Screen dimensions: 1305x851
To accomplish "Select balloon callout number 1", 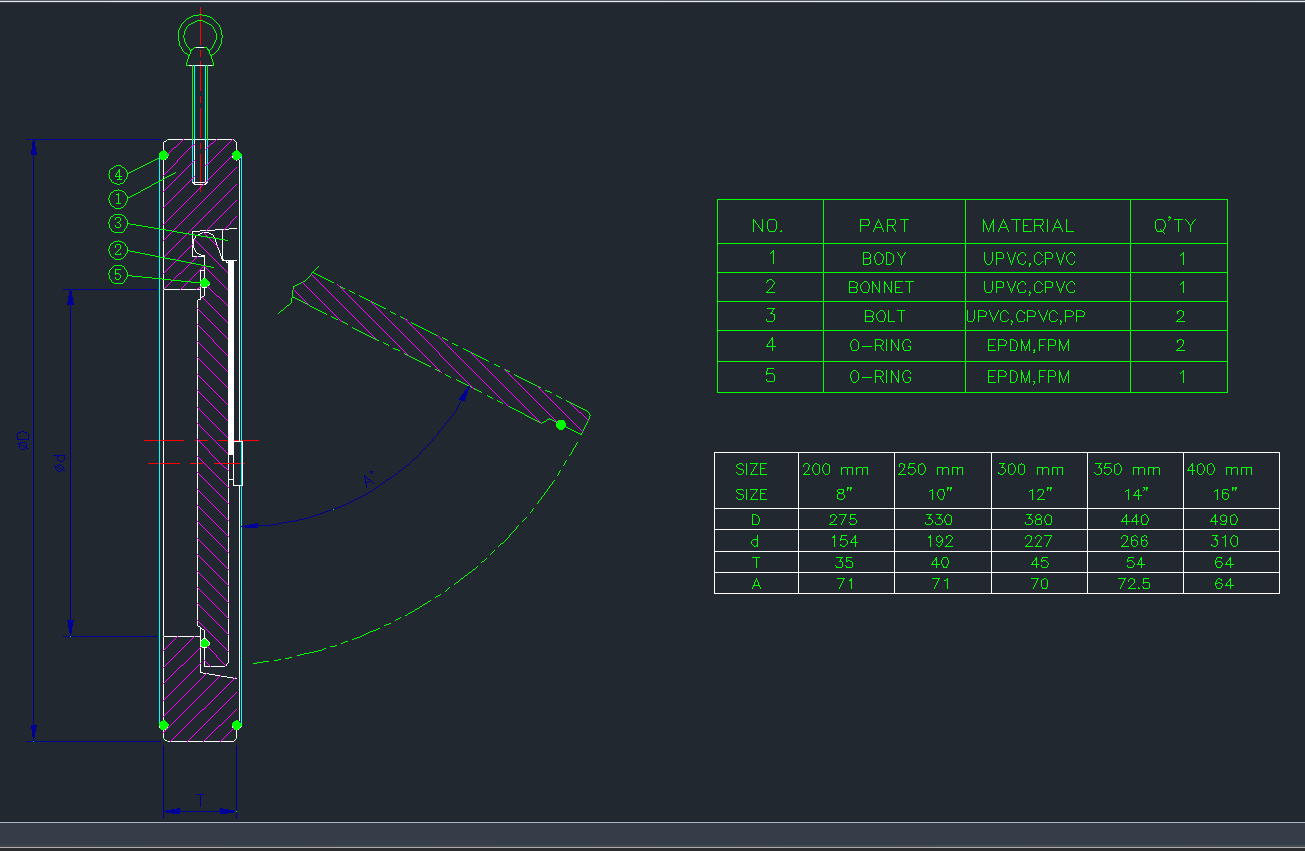I will (x=118, y=198).
